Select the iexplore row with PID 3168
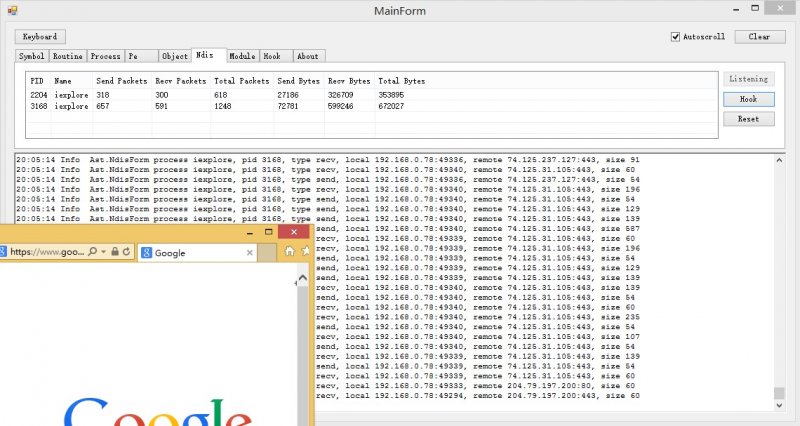Viewport: 800px width, 426px height. (x=372, y=106)
